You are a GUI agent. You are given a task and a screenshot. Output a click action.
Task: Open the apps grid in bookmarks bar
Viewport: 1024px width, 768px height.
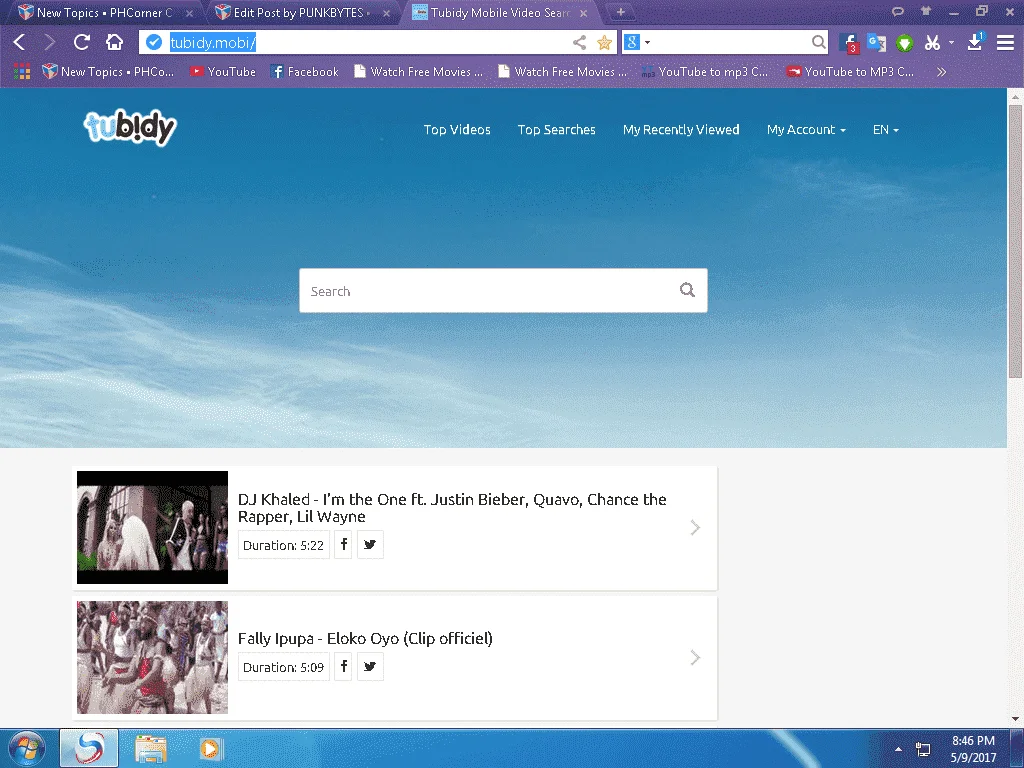[x=22, y=72]
